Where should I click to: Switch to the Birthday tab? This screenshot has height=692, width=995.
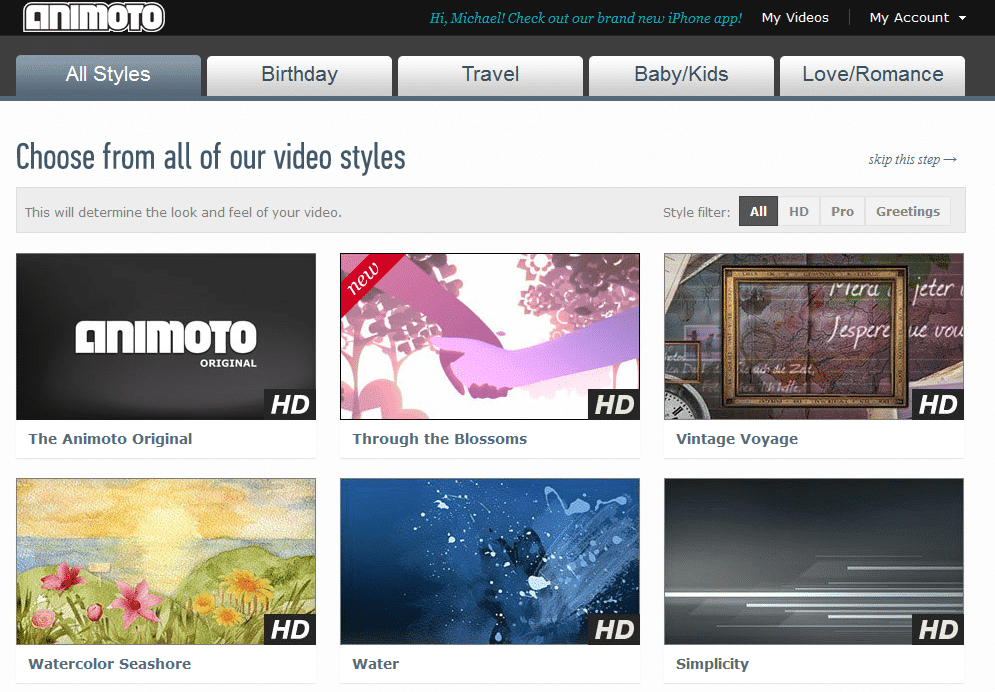pyautogui.click(x=300, y=75)
